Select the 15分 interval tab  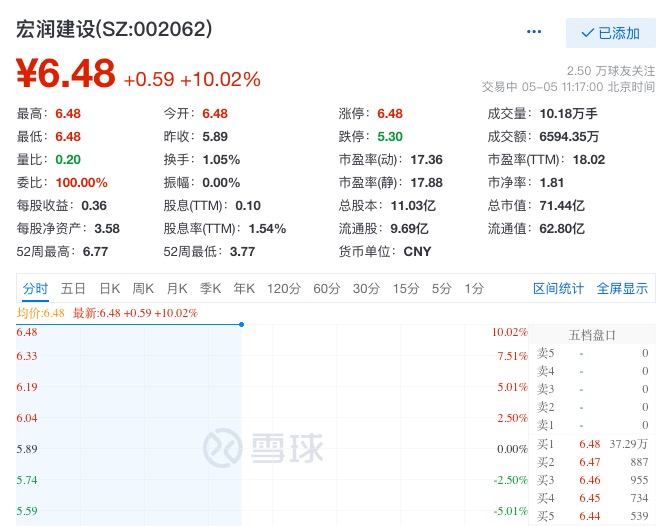[406, 288]
